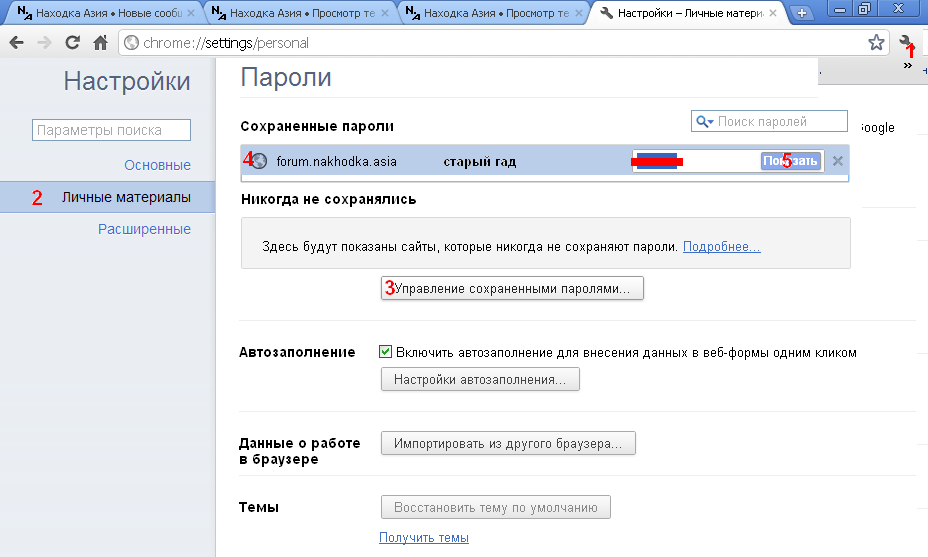The image size is (928, 557).
Task: Toggle the Включить автозаполнение checkbox
Action: [385, 352]
